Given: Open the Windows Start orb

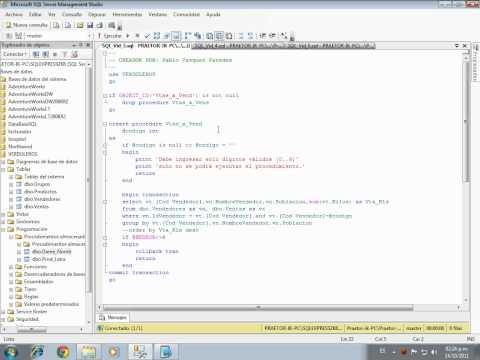Looking at the screenshot, I should click(11, 352).
